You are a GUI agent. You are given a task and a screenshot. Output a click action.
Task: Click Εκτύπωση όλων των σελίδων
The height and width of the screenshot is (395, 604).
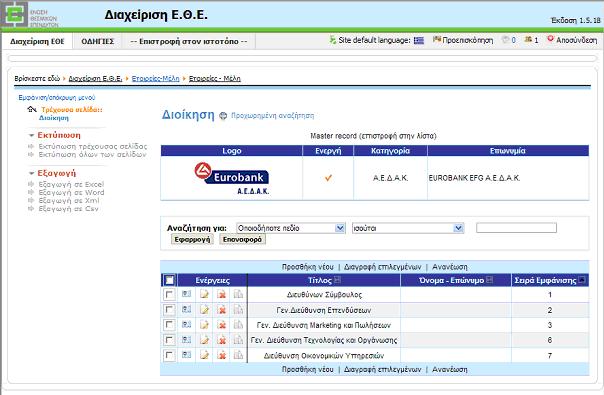92,155
